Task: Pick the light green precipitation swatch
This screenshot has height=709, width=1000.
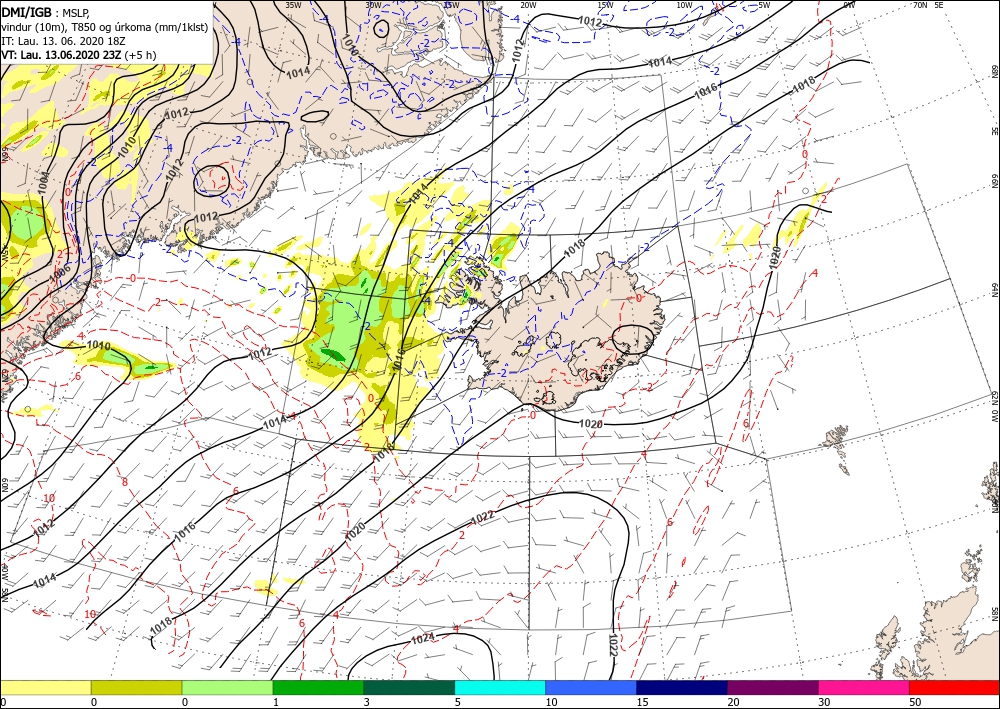Action: 227,687
